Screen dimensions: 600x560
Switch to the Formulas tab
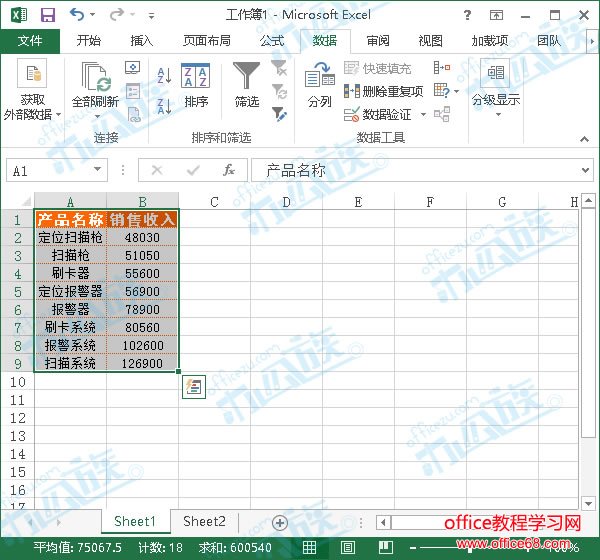(272, 41)
